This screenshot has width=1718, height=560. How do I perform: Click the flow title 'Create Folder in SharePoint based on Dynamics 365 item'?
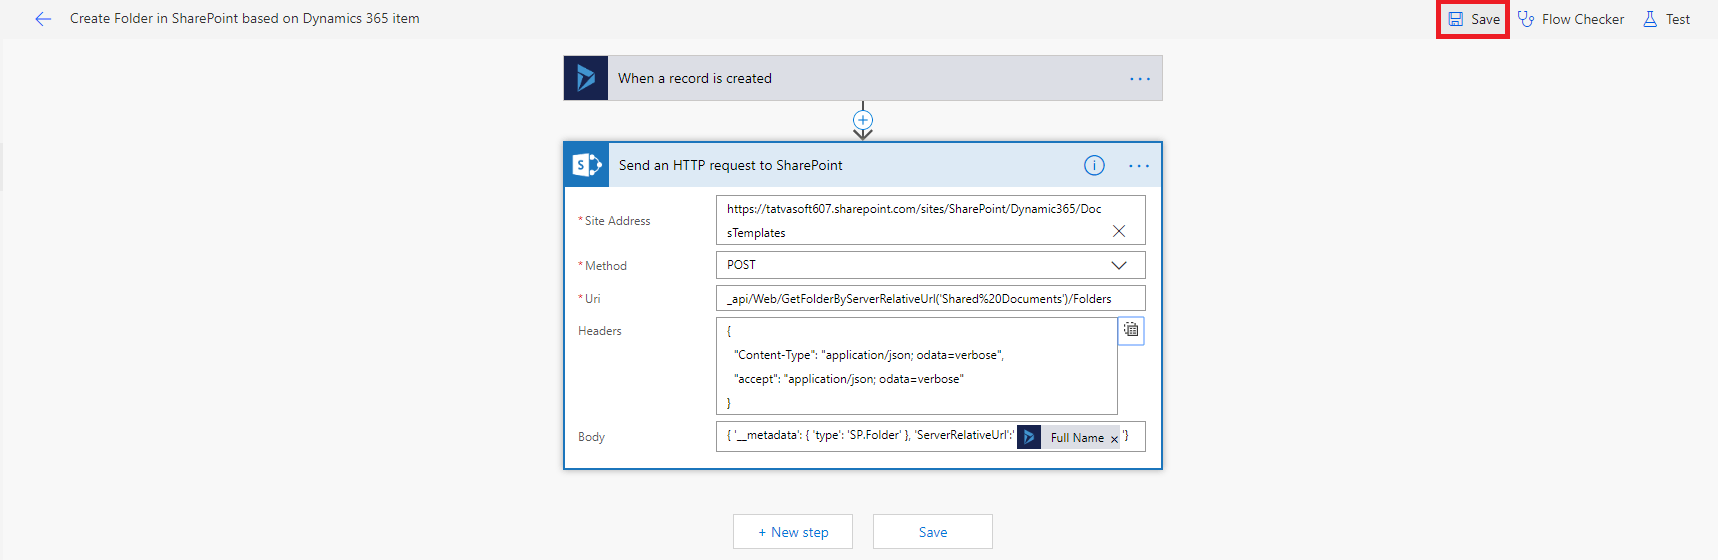(x=245, y=19)
